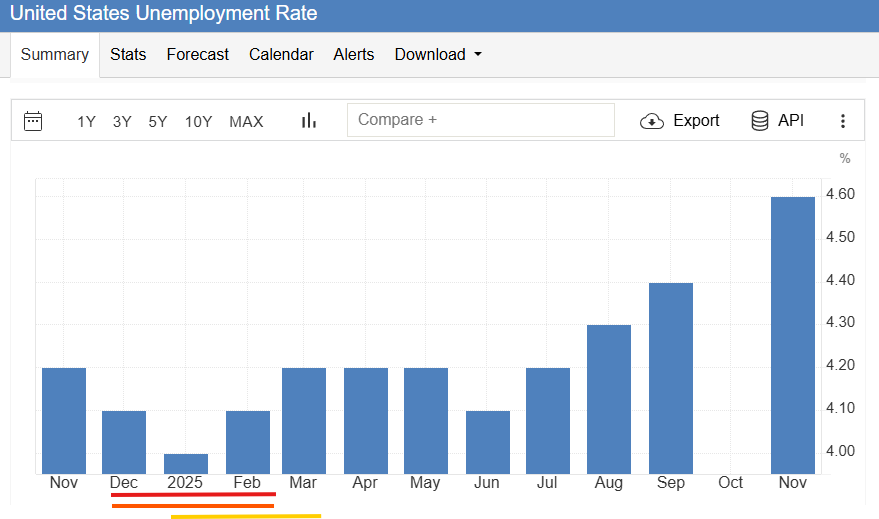Select the Summary tab
The image size is (879, 519).
pyautogui.click(x=55, y=55)
